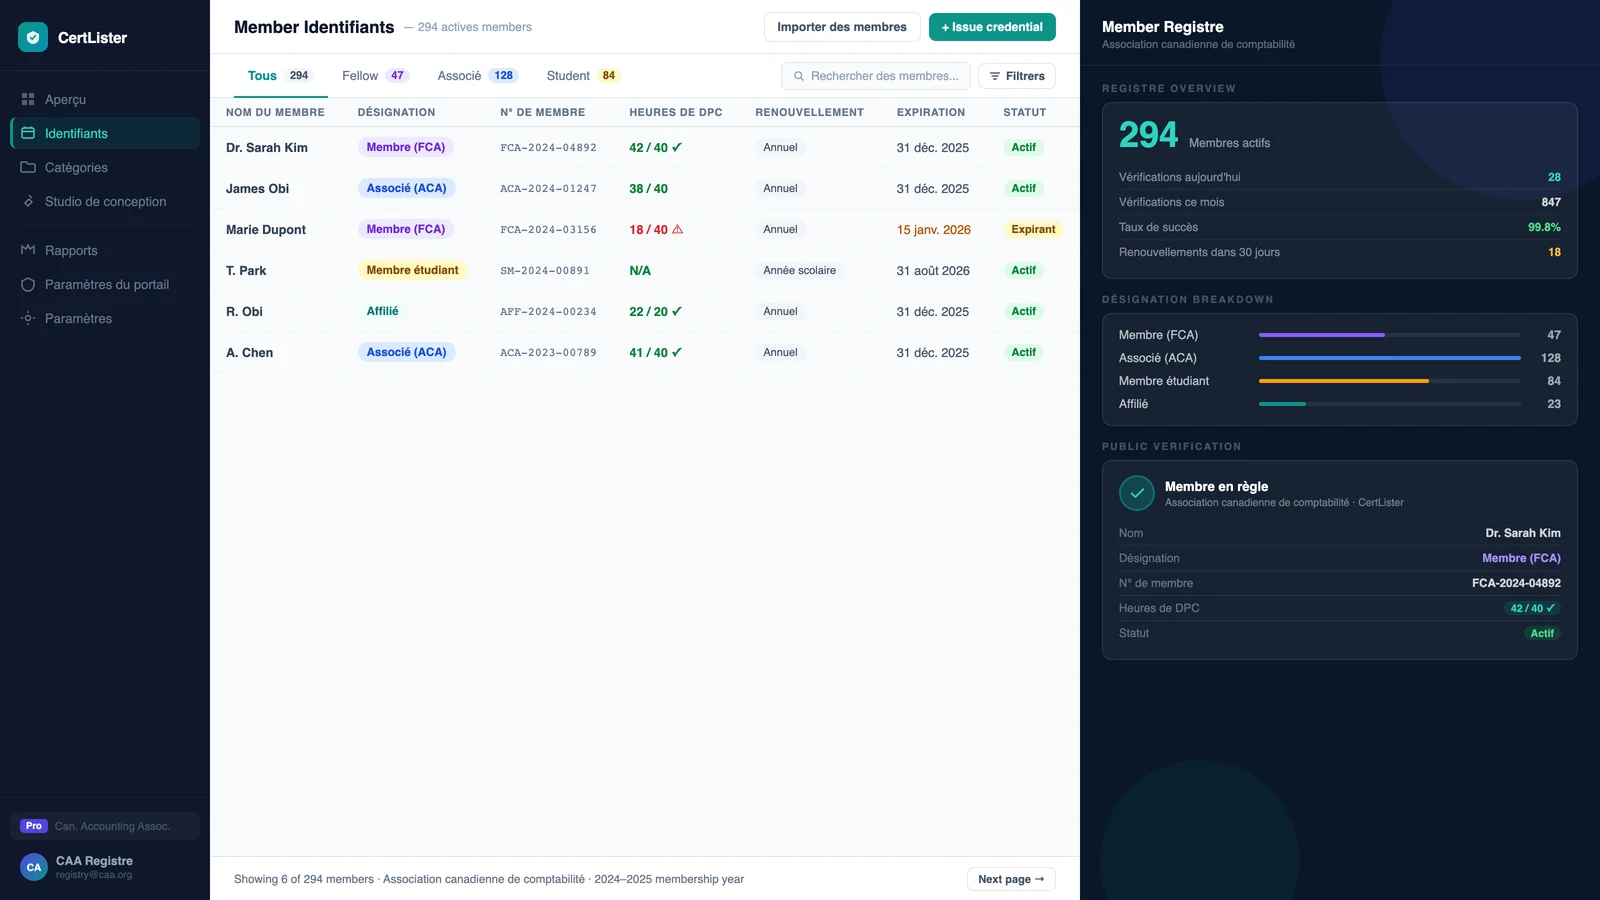This screenshot has height=900, width=1600.
Task: Click the Vérifications aujourd'hui value 28
Action: [1554, 177]
